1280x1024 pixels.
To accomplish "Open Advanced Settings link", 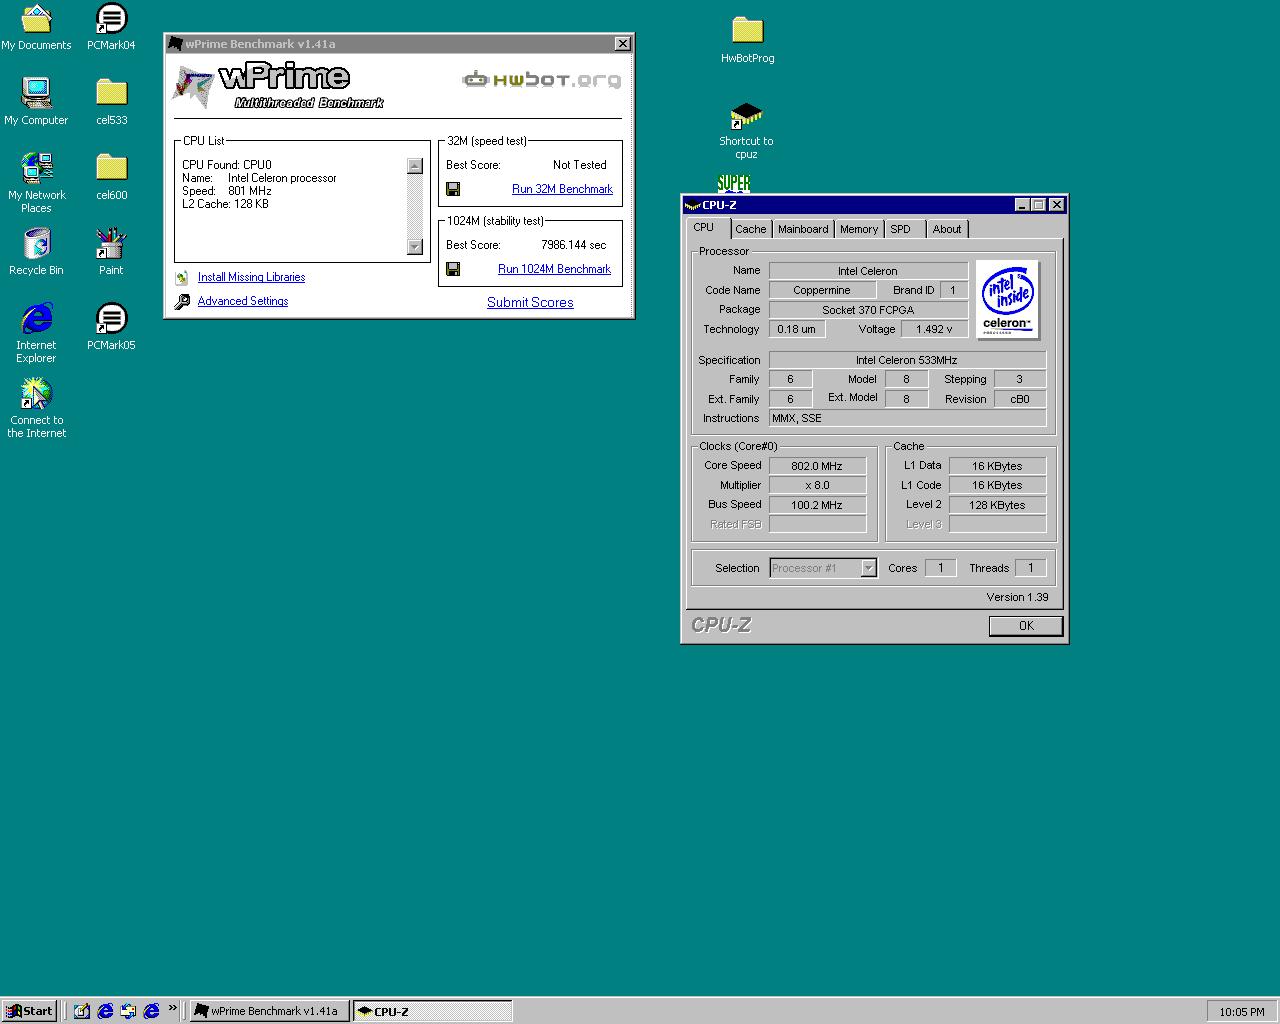I will [x=243, y=301].
